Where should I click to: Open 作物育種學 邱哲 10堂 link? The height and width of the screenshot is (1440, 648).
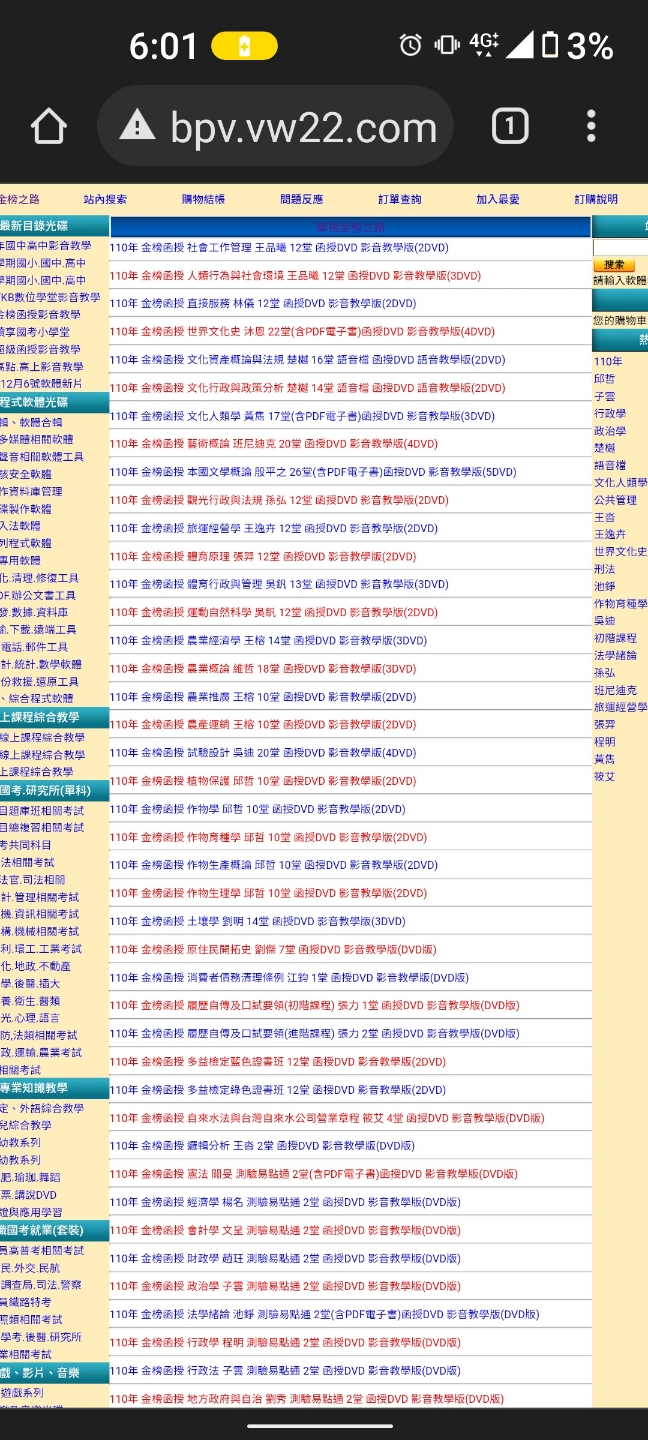(x=268, y=837)
